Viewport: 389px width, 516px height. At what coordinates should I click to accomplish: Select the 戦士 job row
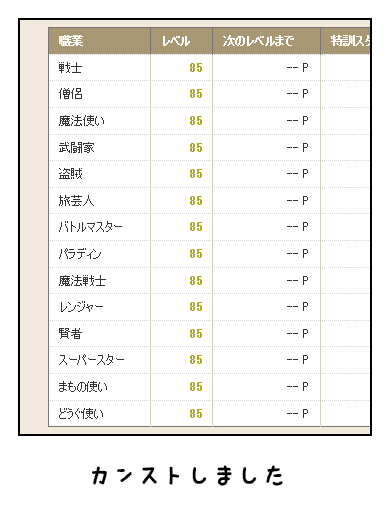click(210, 68)
